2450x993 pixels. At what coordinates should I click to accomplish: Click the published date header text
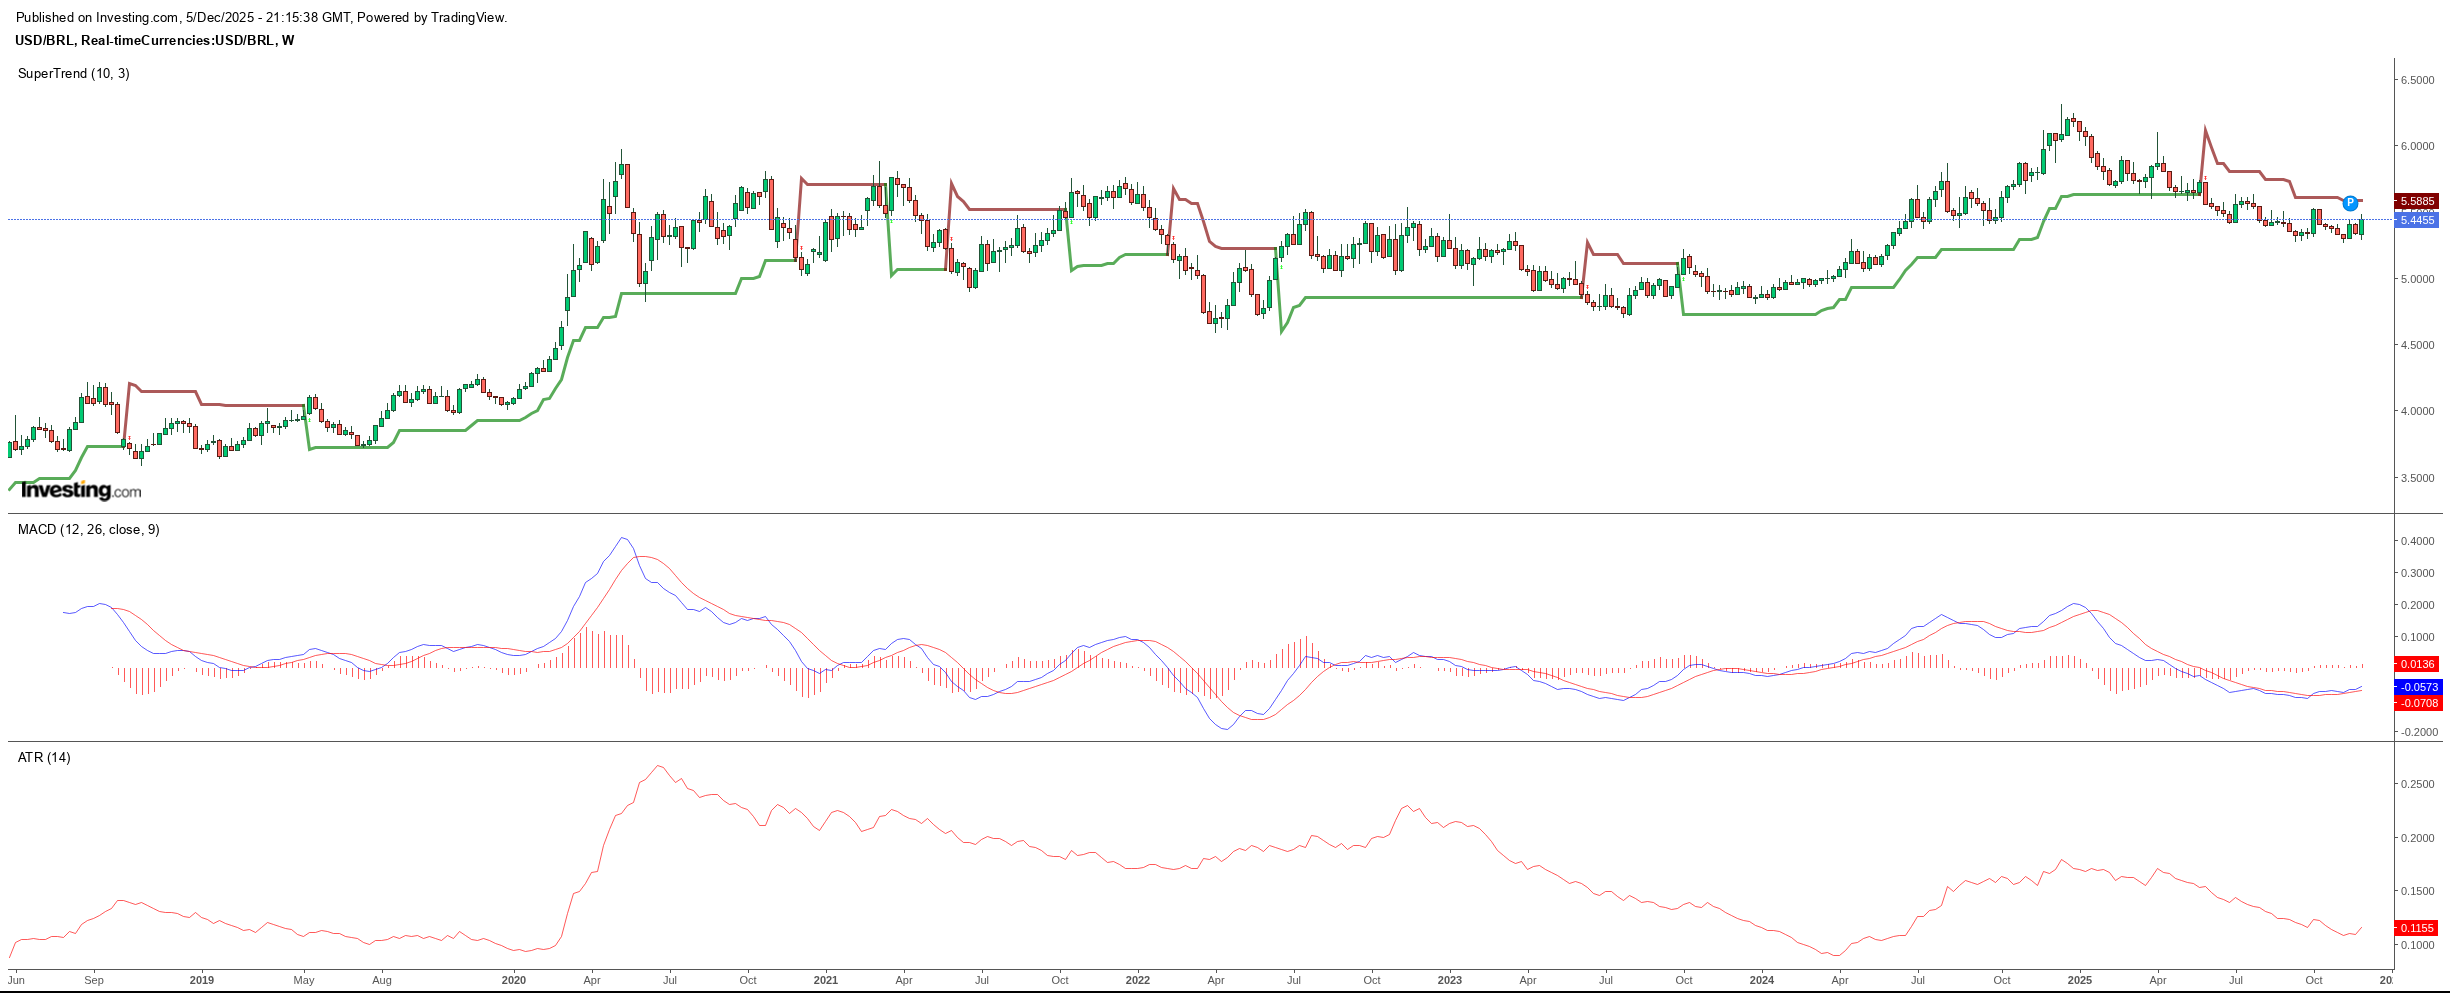tap(261, 17)
